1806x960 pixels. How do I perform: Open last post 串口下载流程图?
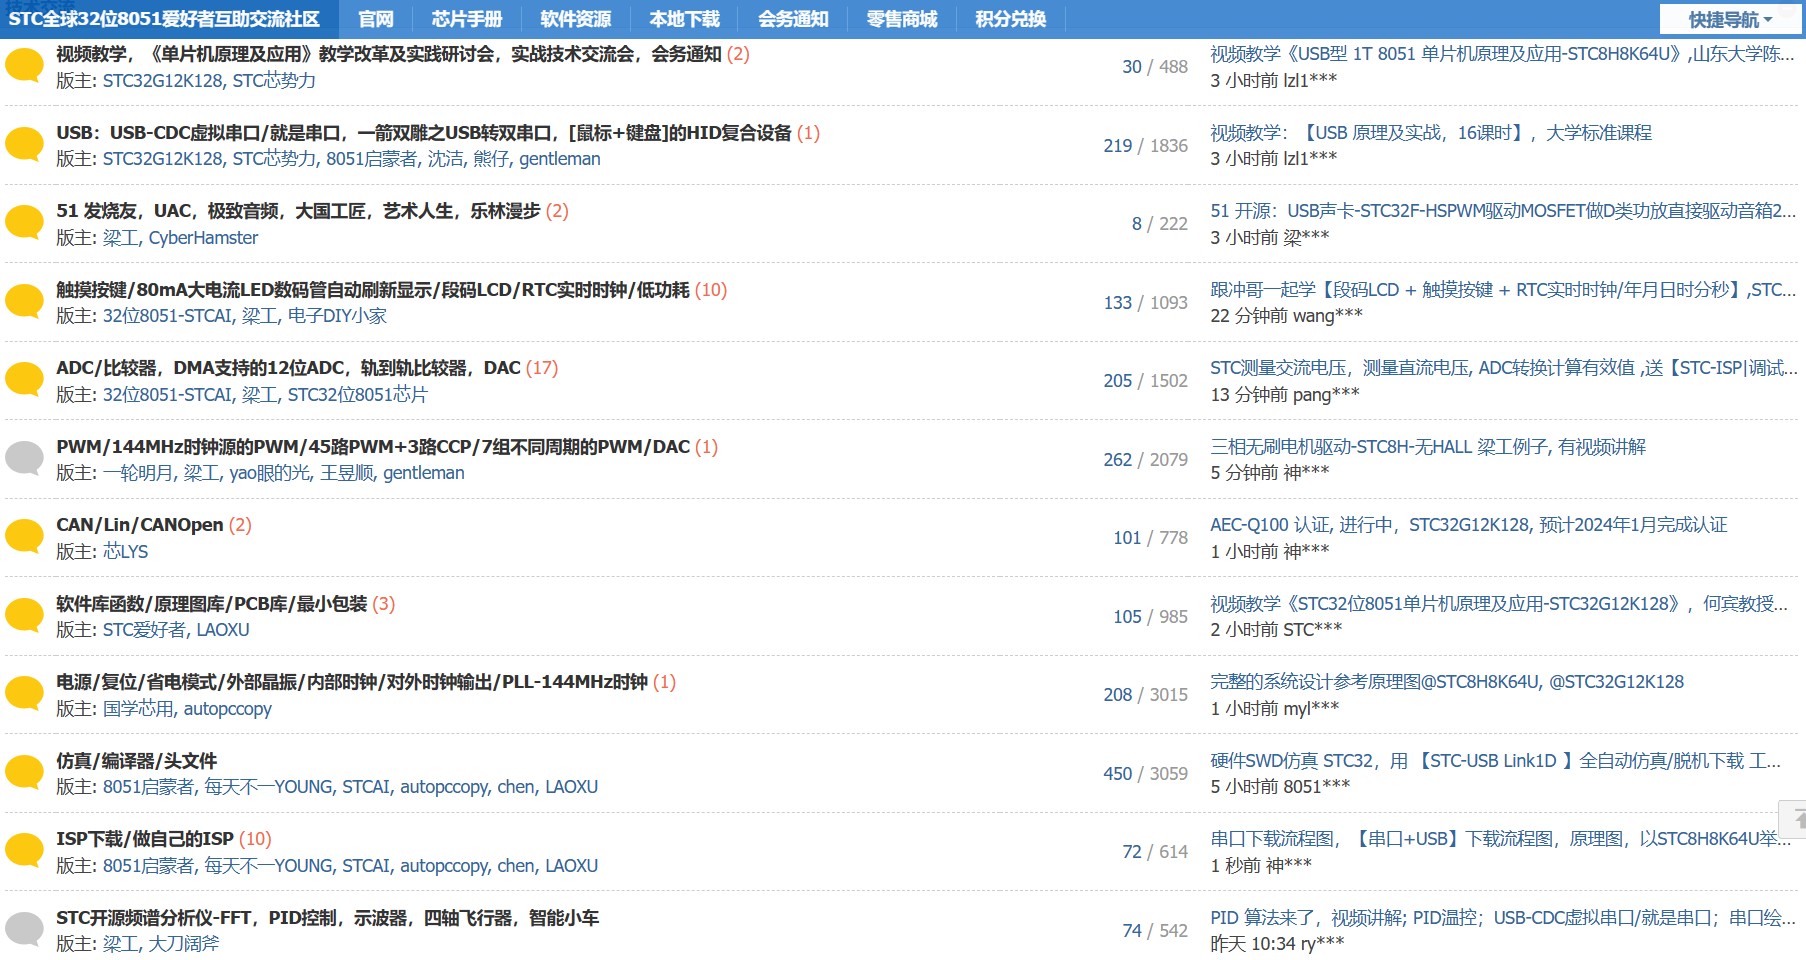point(1500,839)
